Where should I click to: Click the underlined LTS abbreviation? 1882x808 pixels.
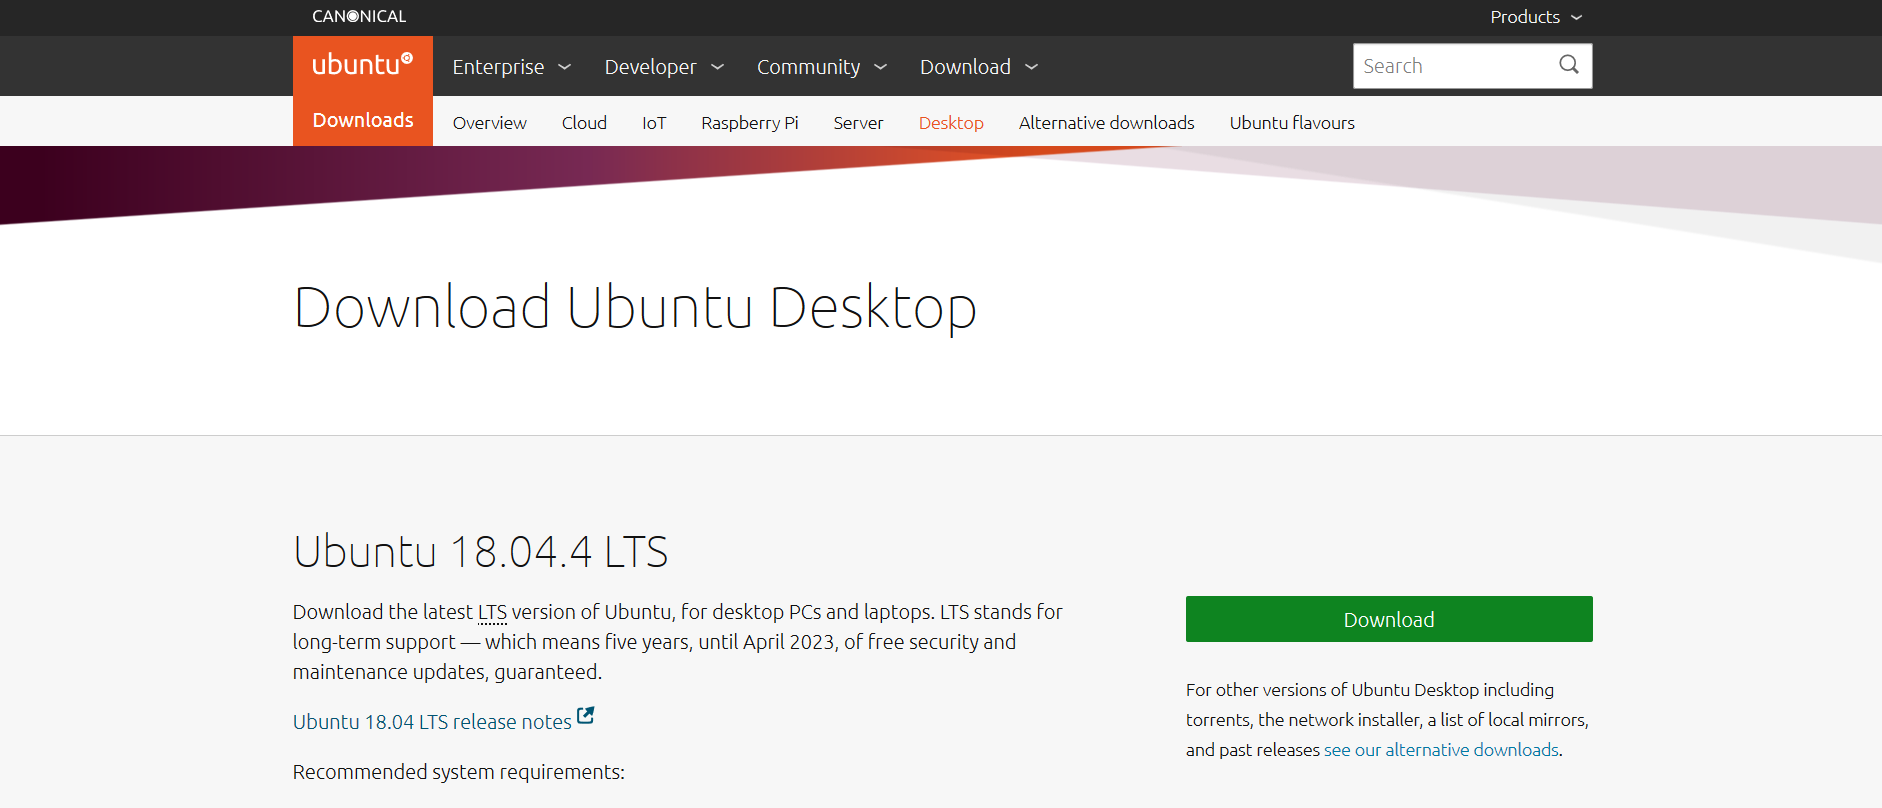coord(492,612)
